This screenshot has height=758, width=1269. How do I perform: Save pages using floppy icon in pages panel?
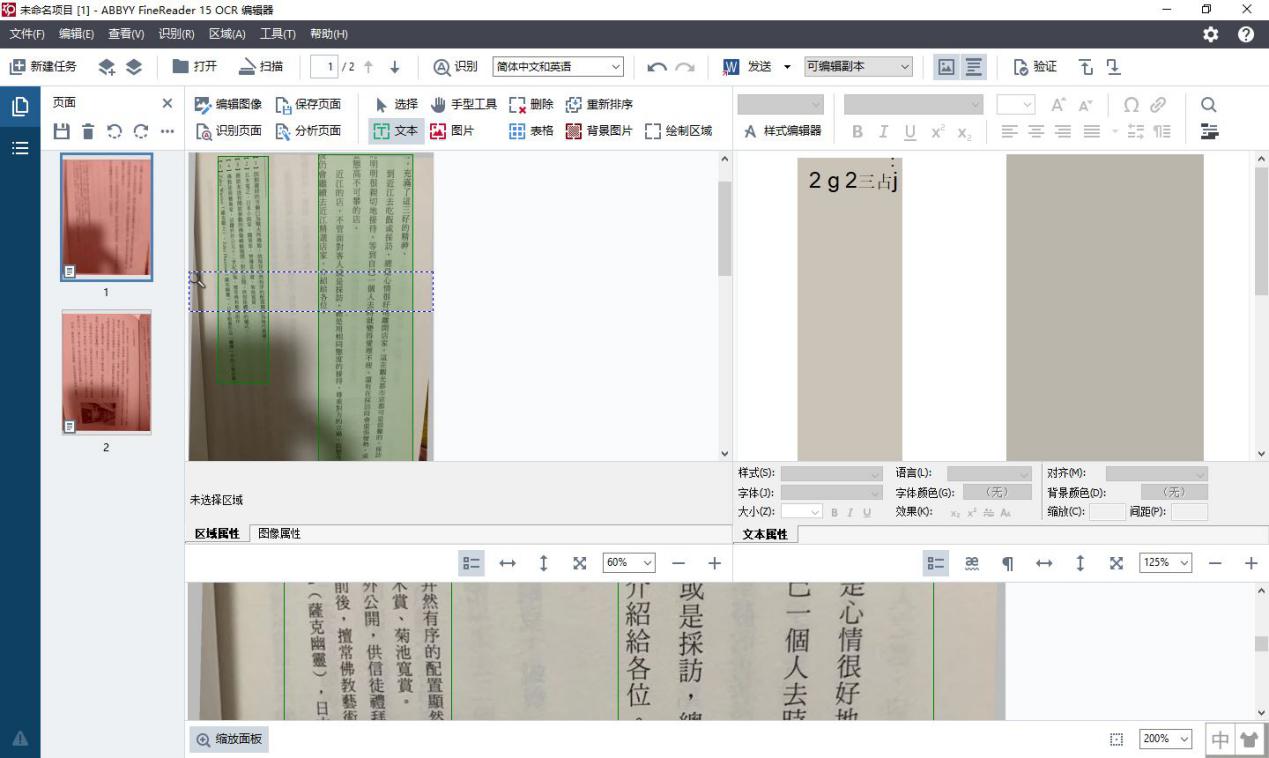pyautogui.click(x=62, y=131)
